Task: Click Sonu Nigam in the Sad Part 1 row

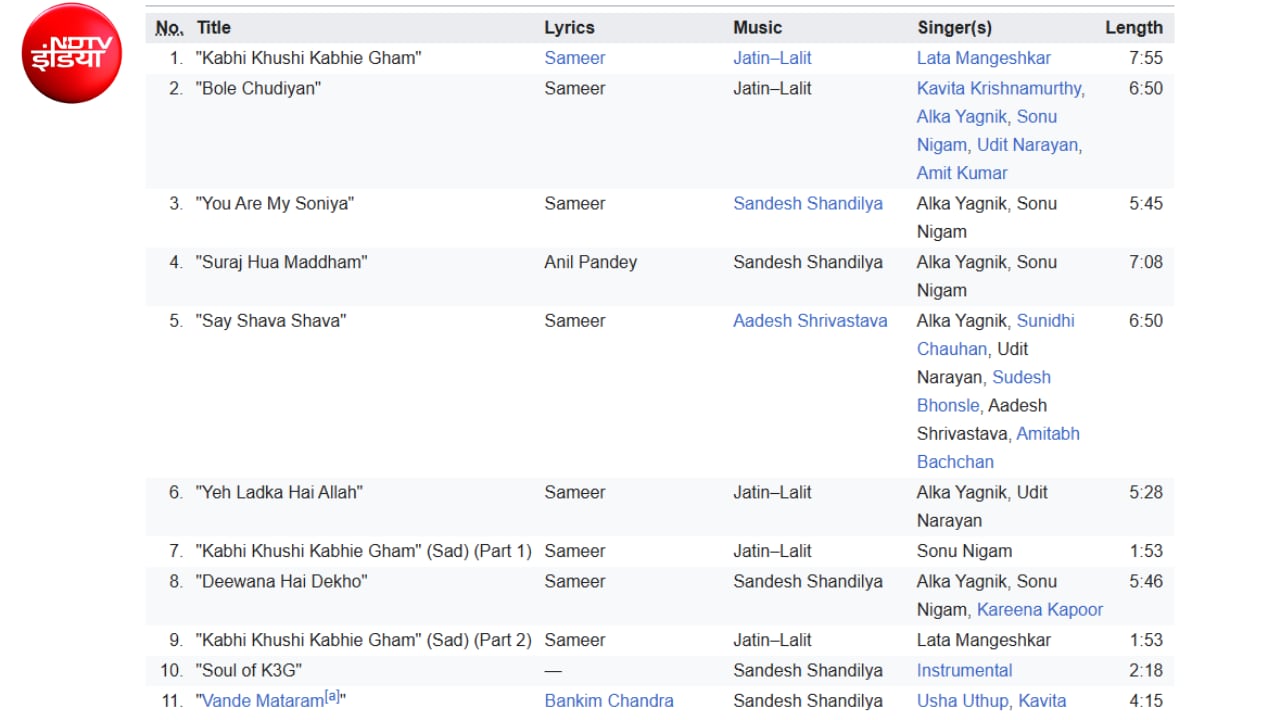Action: [x=964, y=551]
